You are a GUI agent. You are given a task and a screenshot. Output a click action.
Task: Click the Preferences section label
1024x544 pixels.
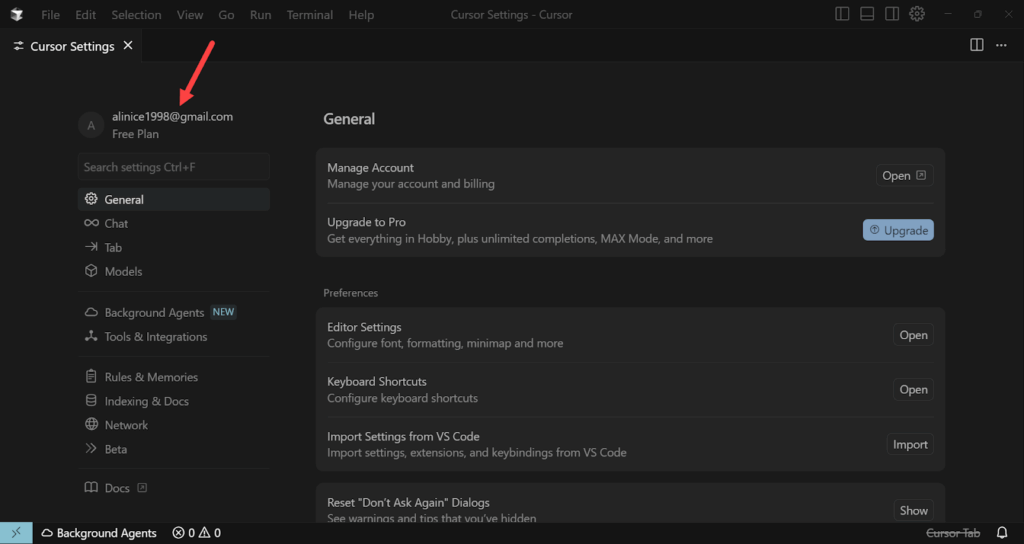(351, 293)
